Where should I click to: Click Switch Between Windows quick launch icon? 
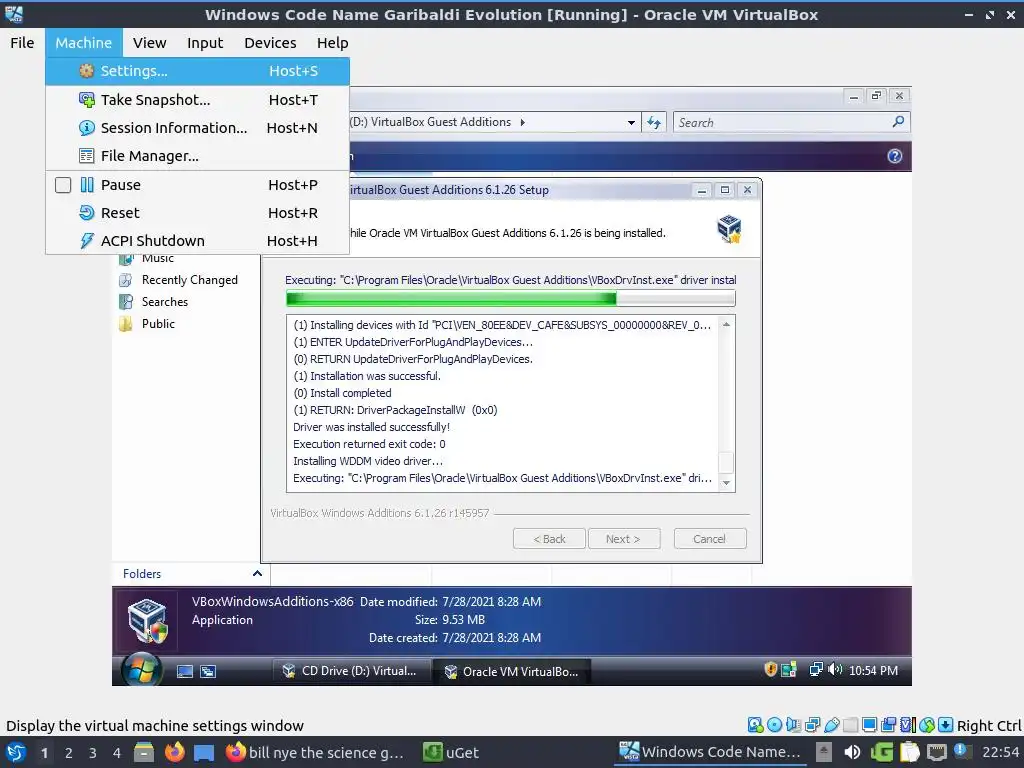[x=208, y=671]
